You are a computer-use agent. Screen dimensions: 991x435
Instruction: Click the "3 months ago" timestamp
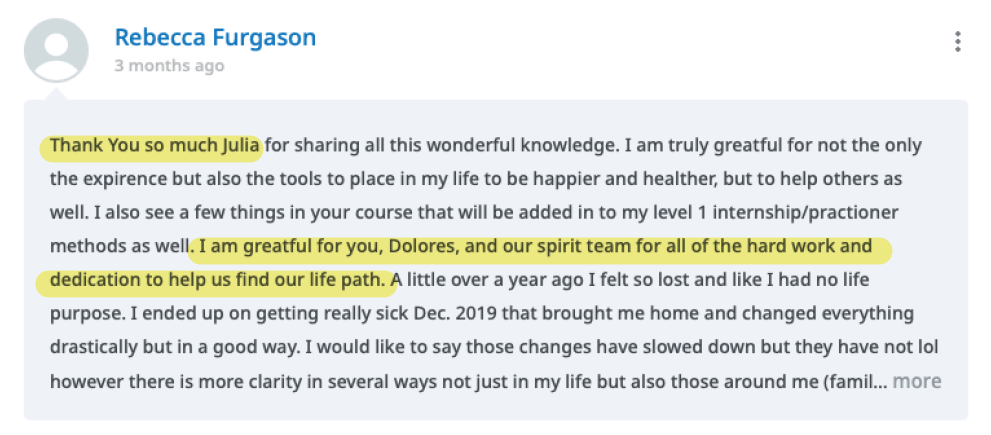[x=169, y=66]
